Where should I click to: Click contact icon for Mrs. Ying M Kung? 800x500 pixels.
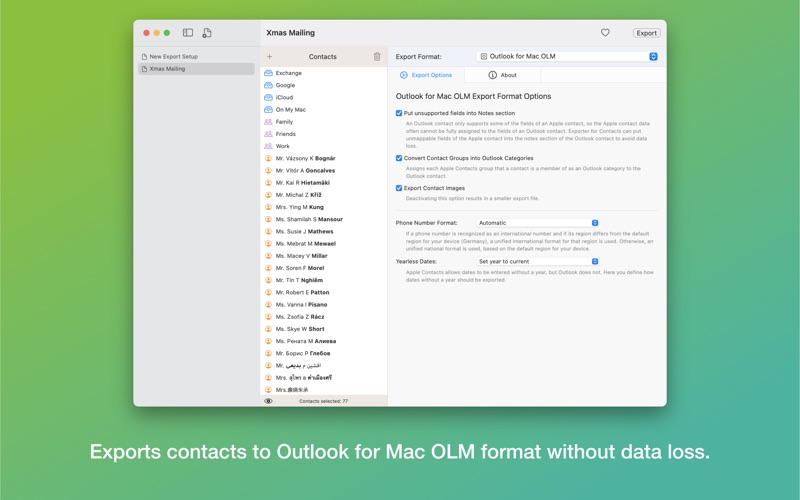coord(268,207)
